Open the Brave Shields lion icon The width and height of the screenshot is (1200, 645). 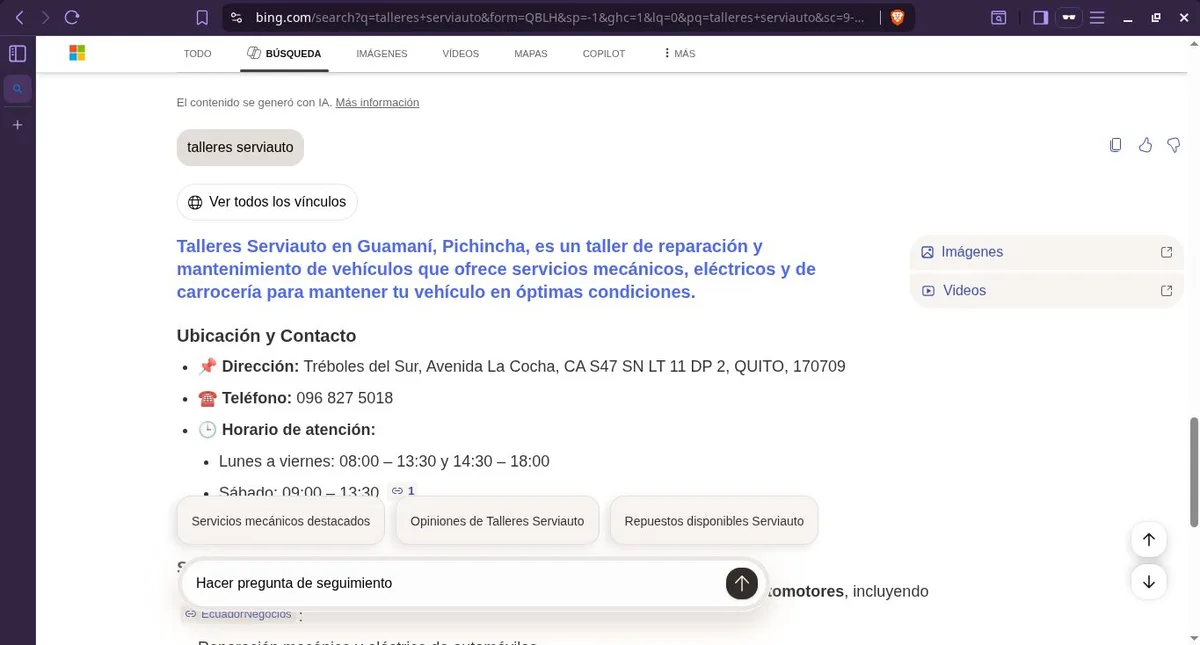coord(897,17)
